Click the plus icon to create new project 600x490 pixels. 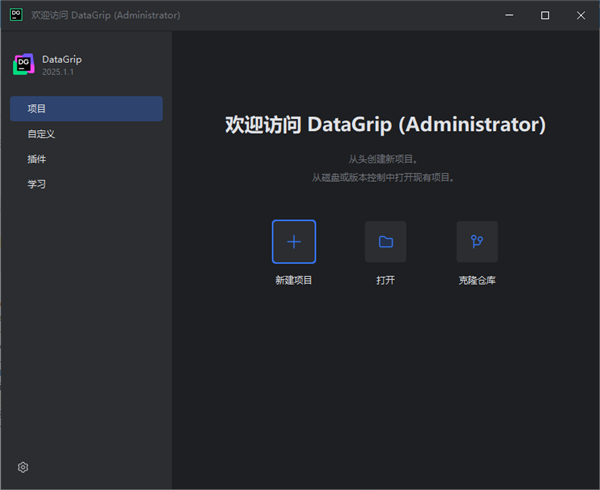[x=294, y=242]
